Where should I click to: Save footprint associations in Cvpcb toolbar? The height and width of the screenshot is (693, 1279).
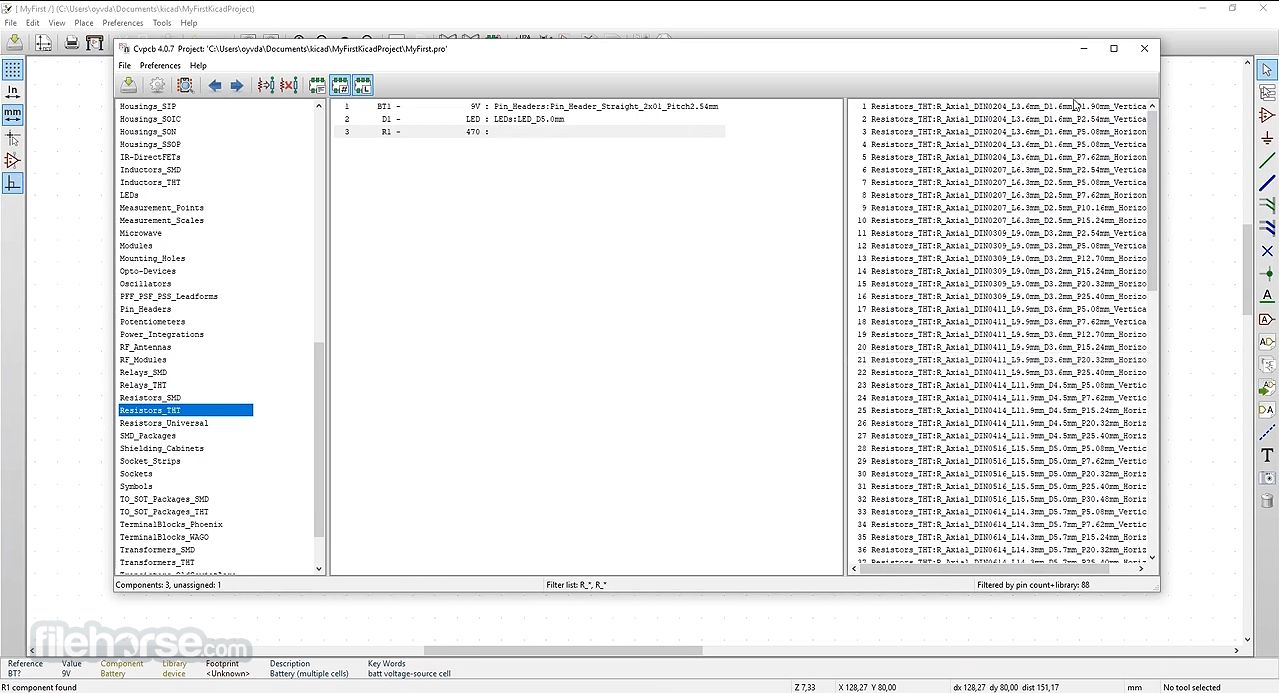pos(128,85)
